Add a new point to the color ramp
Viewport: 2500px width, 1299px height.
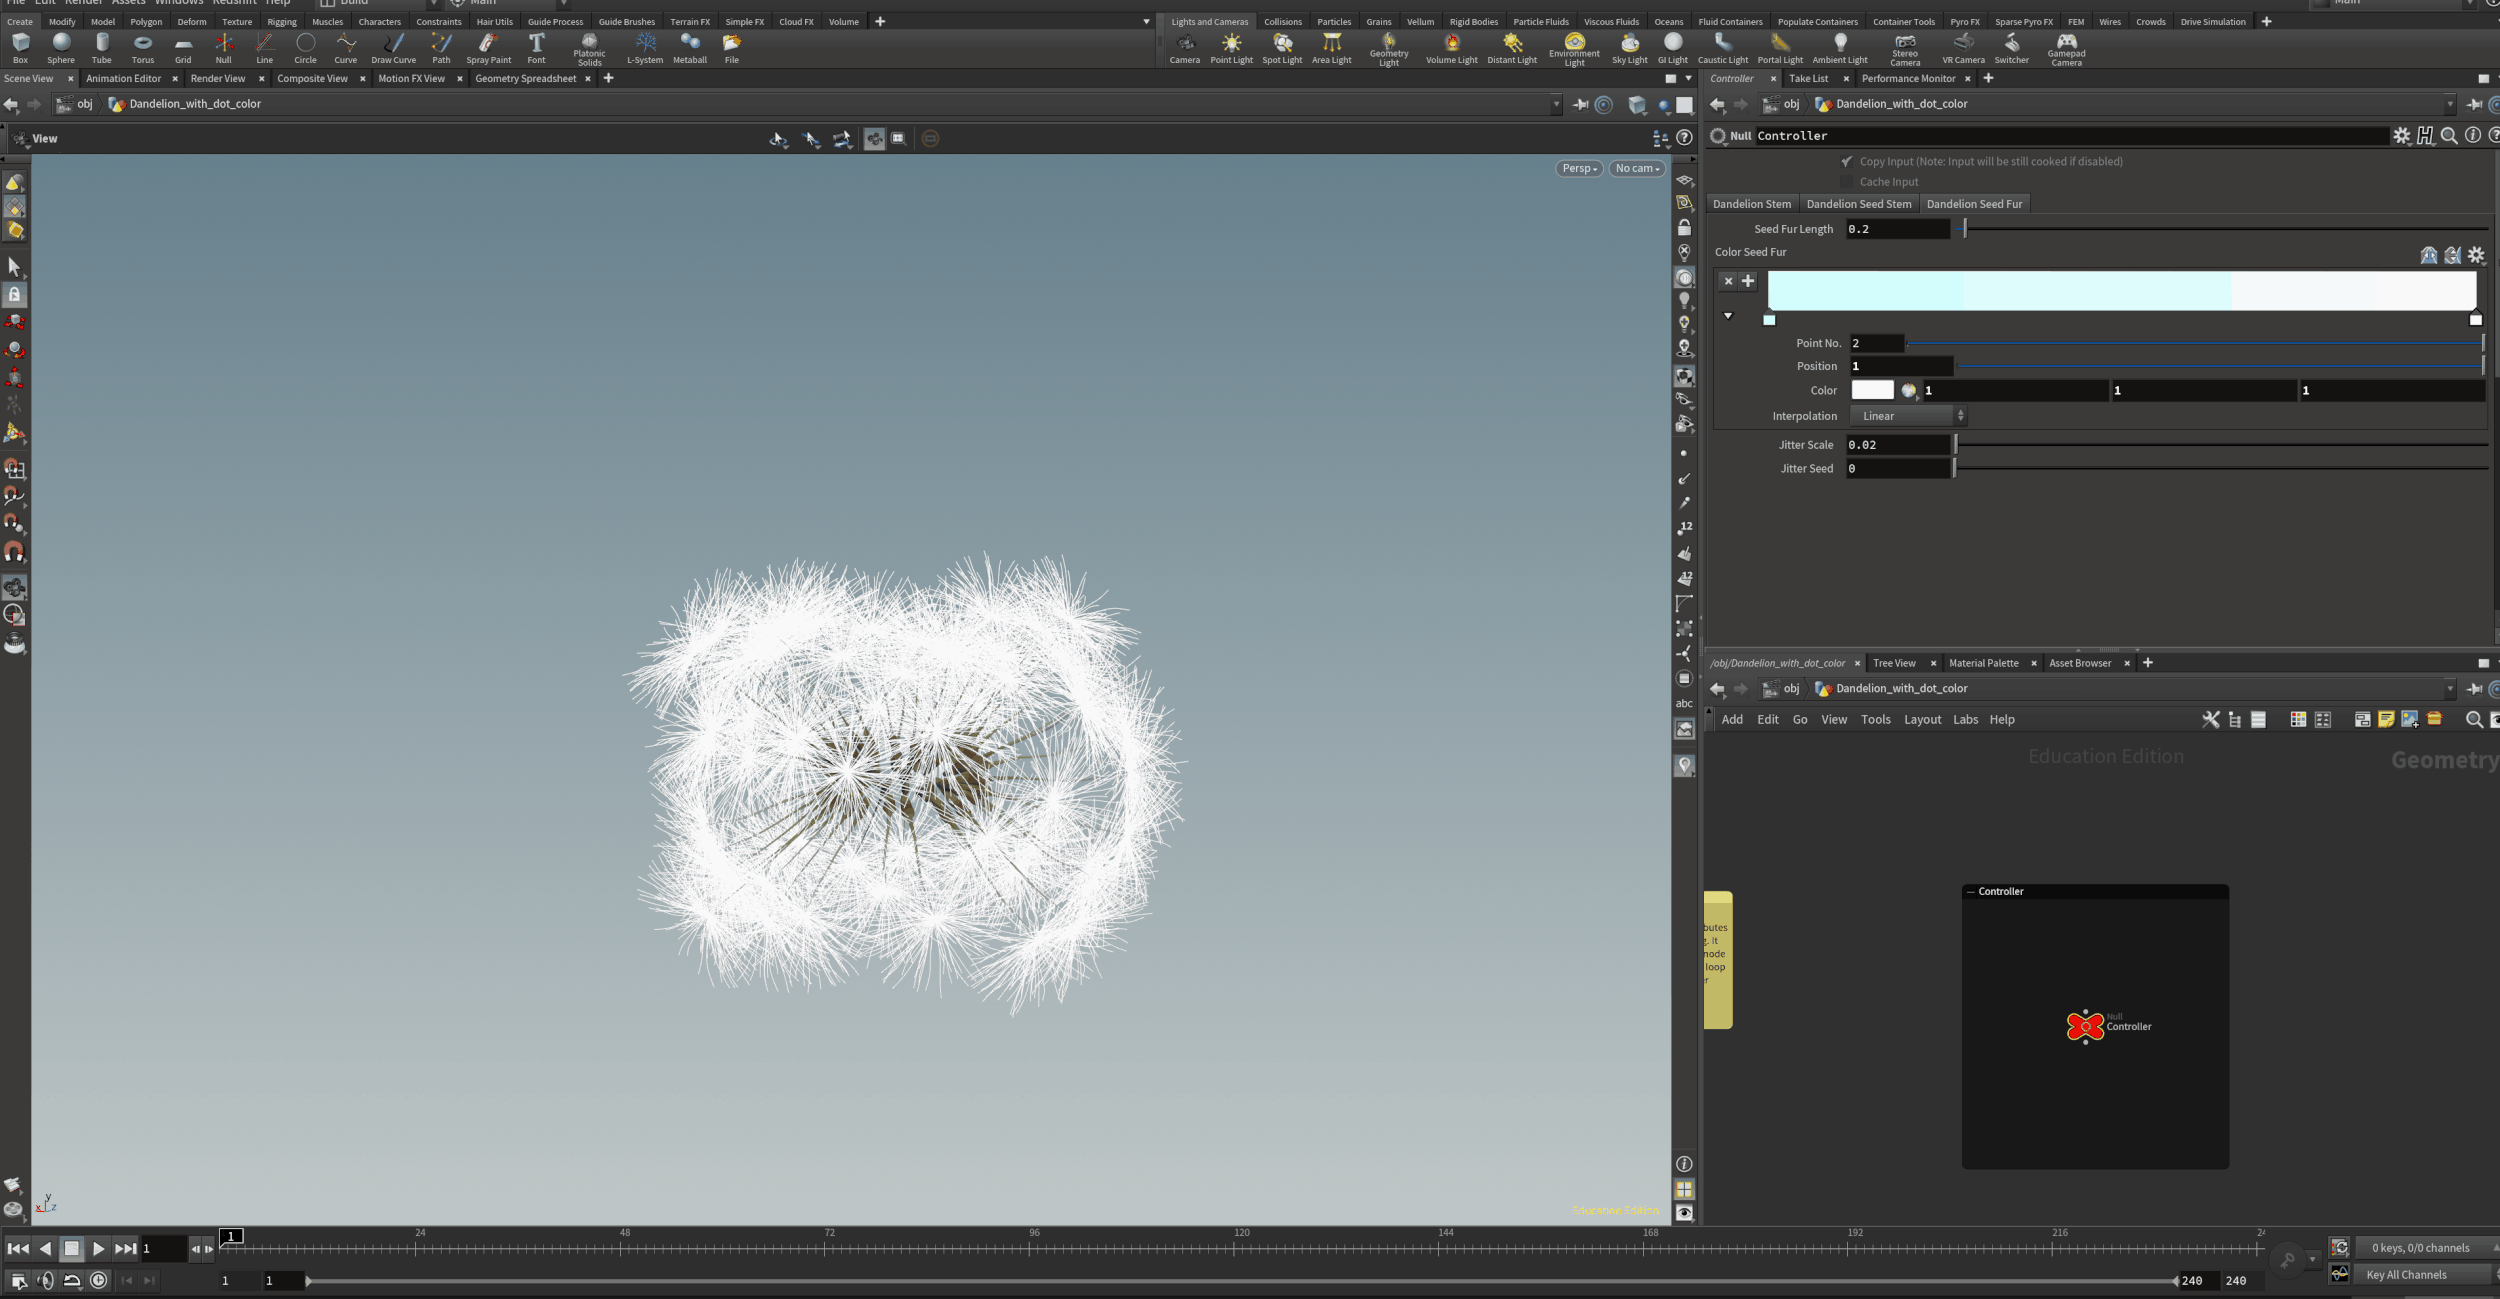(x=1748, y=281)
